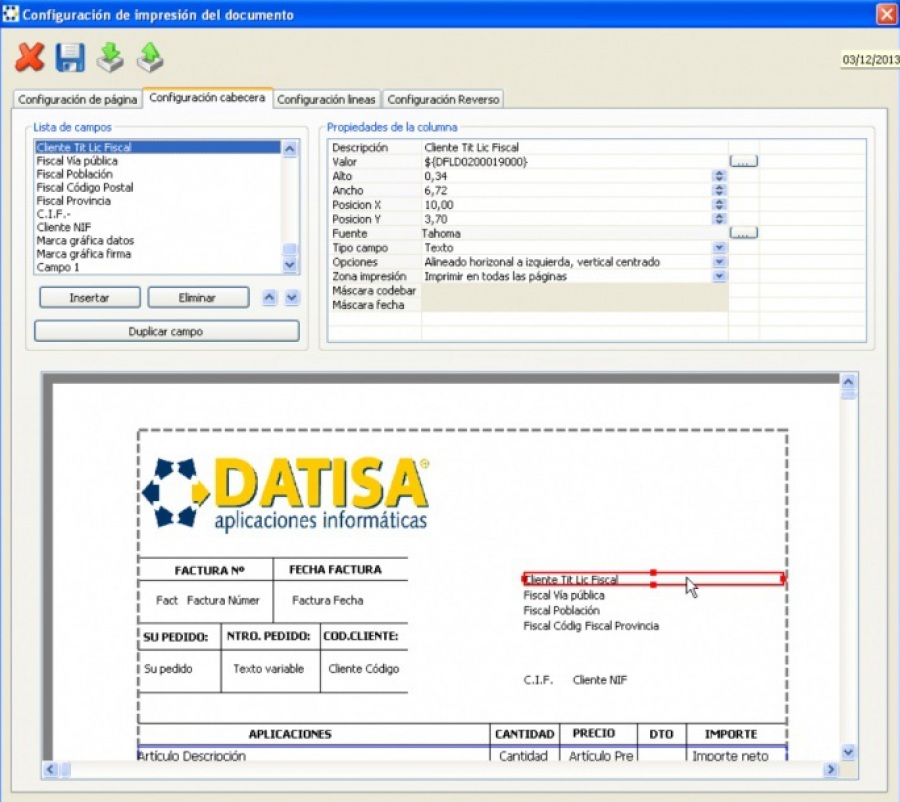This screenshot has width=900, height=802.
Task: Click the green up-arrow export icon
Action: click(x=150, y=57)
